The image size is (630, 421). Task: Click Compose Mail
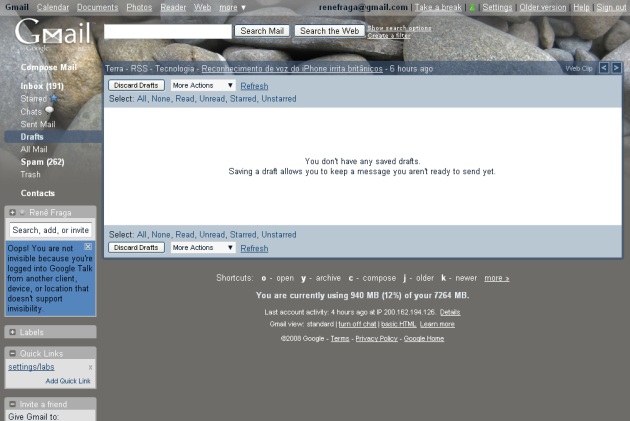click(49, 67)
